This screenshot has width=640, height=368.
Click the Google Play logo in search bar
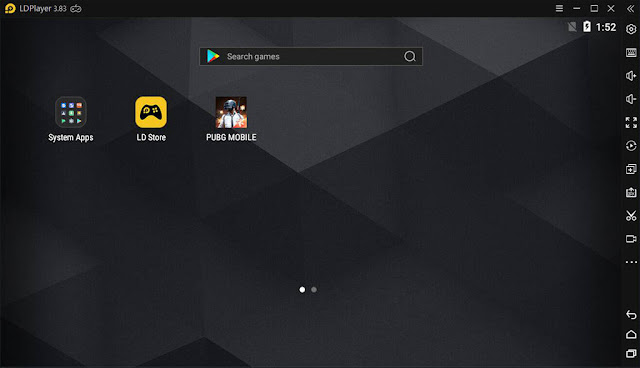[213, 56]
